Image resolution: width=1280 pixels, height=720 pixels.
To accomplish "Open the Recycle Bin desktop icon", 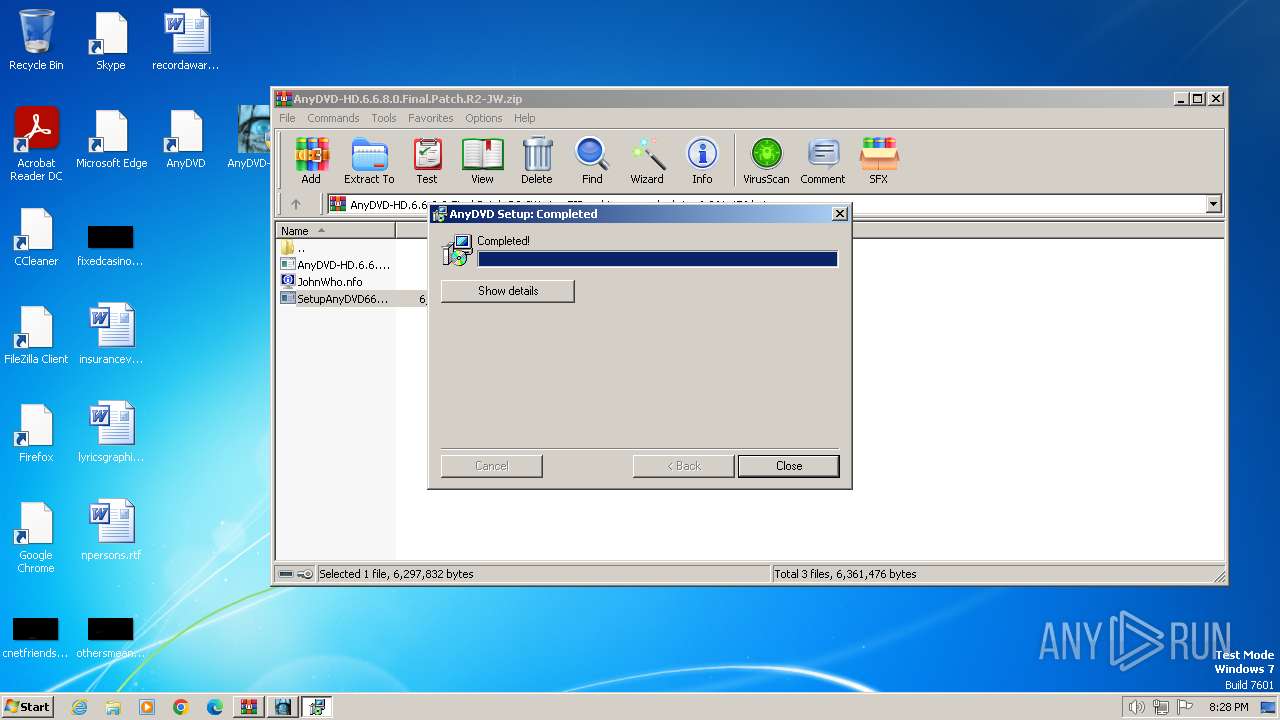I will [x=36, y=40].
